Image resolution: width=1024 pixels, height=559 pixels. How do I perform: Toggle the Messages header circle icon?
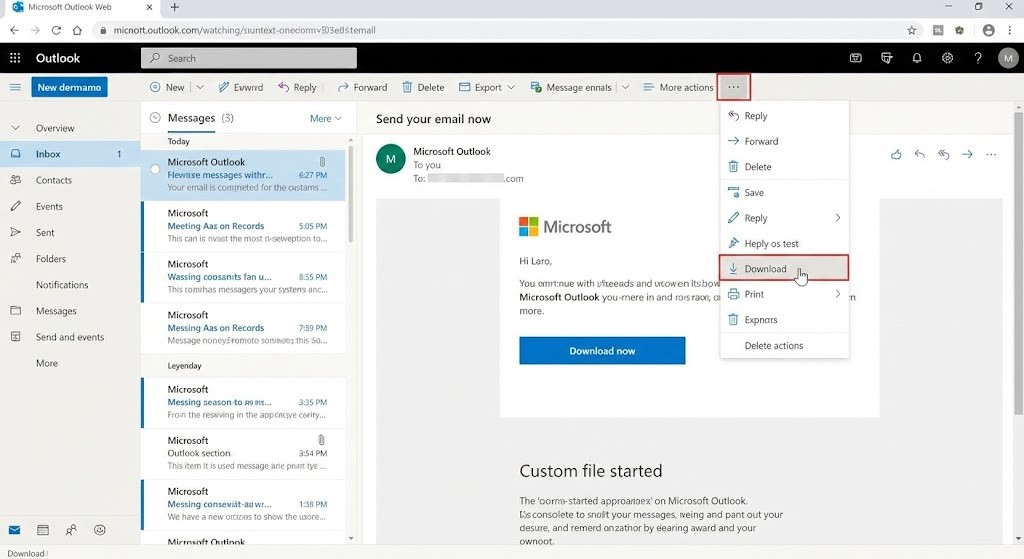pos(155,118)
